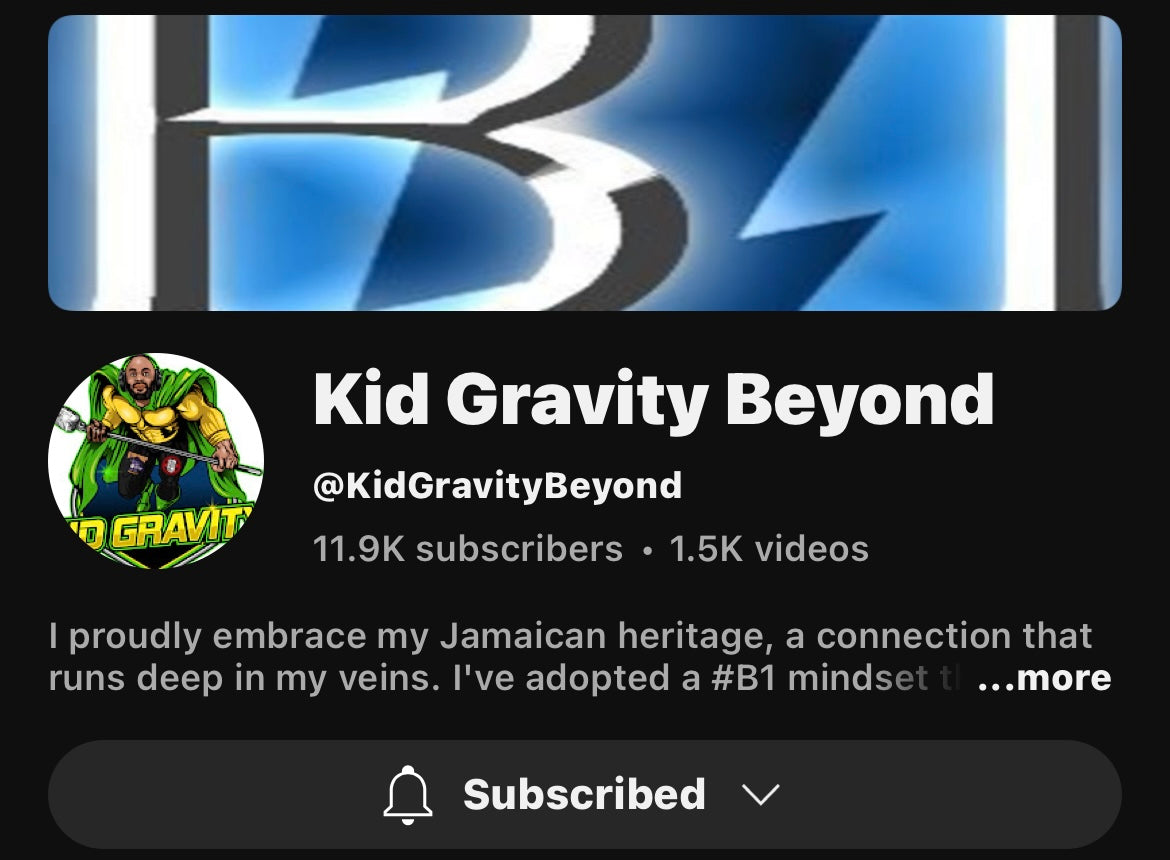Screen dimensions: 1170x860
Task: Open the Kid Gravity superhero profile avatar
Action: (x=156, y=461)
